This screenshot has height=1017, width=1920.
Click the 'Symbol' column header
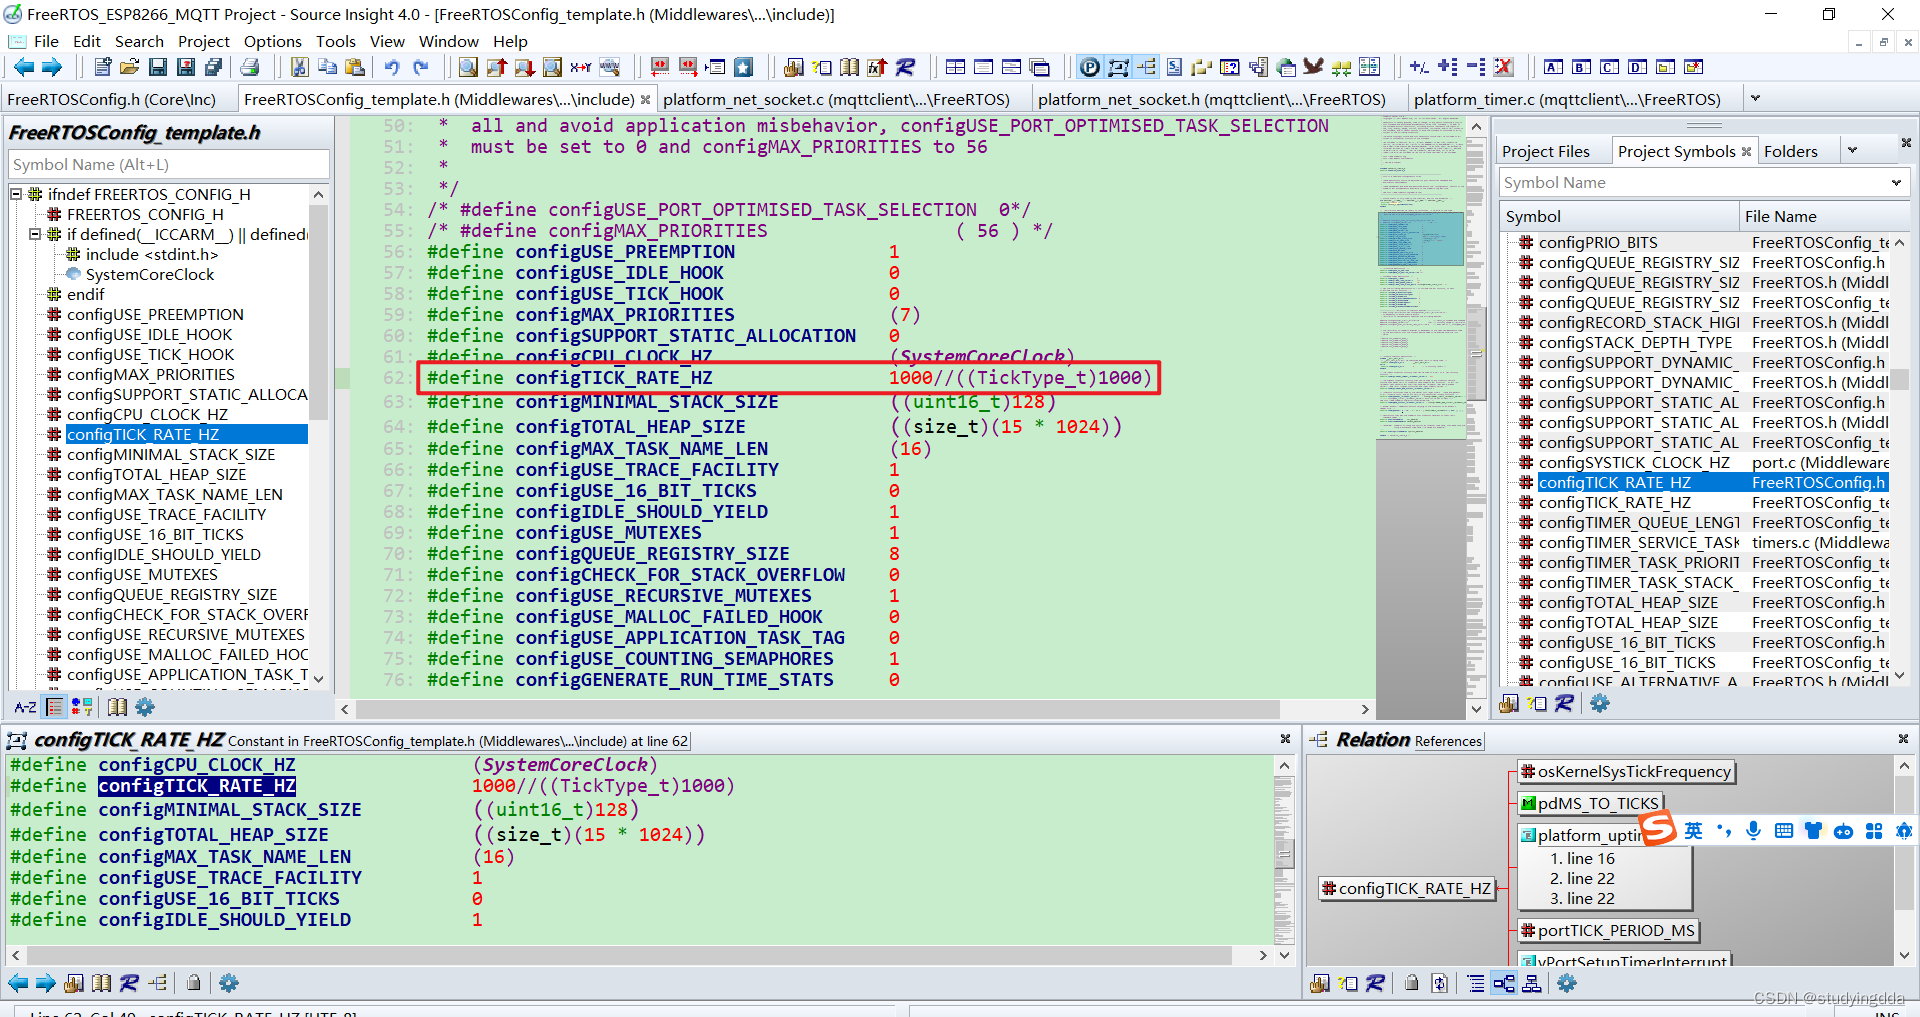[1619, 216]
